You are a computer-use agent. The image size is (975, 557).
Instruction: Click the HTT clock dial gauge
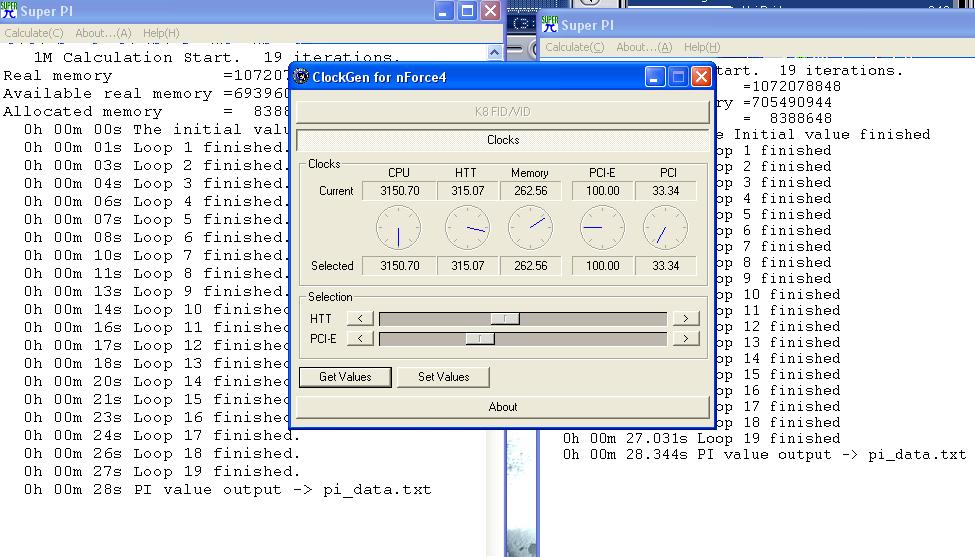point(468,228)
